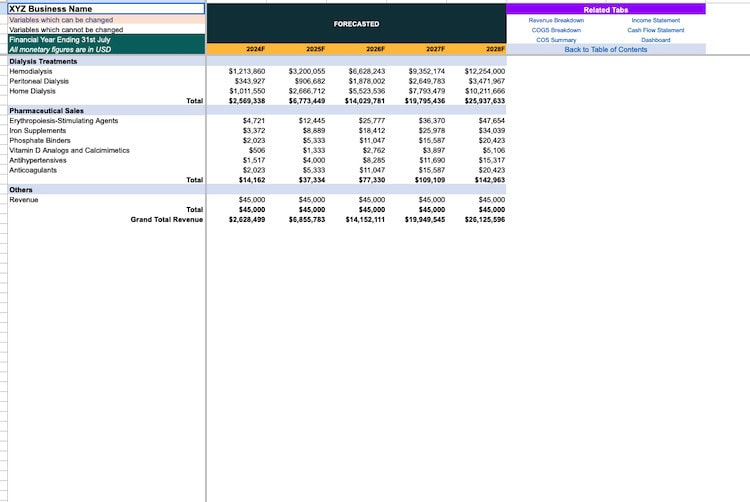Select the Peritoneal Dialysis row label
Image resolution: width=750 pixels, height=502 pixels.
coord(39,81)
